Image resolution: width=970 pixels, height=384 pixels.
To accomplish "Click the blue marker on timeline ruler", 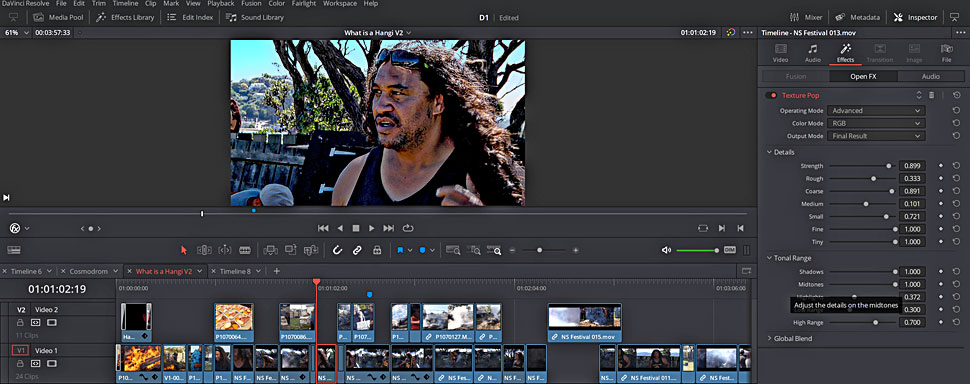I will tap(369, 294).
